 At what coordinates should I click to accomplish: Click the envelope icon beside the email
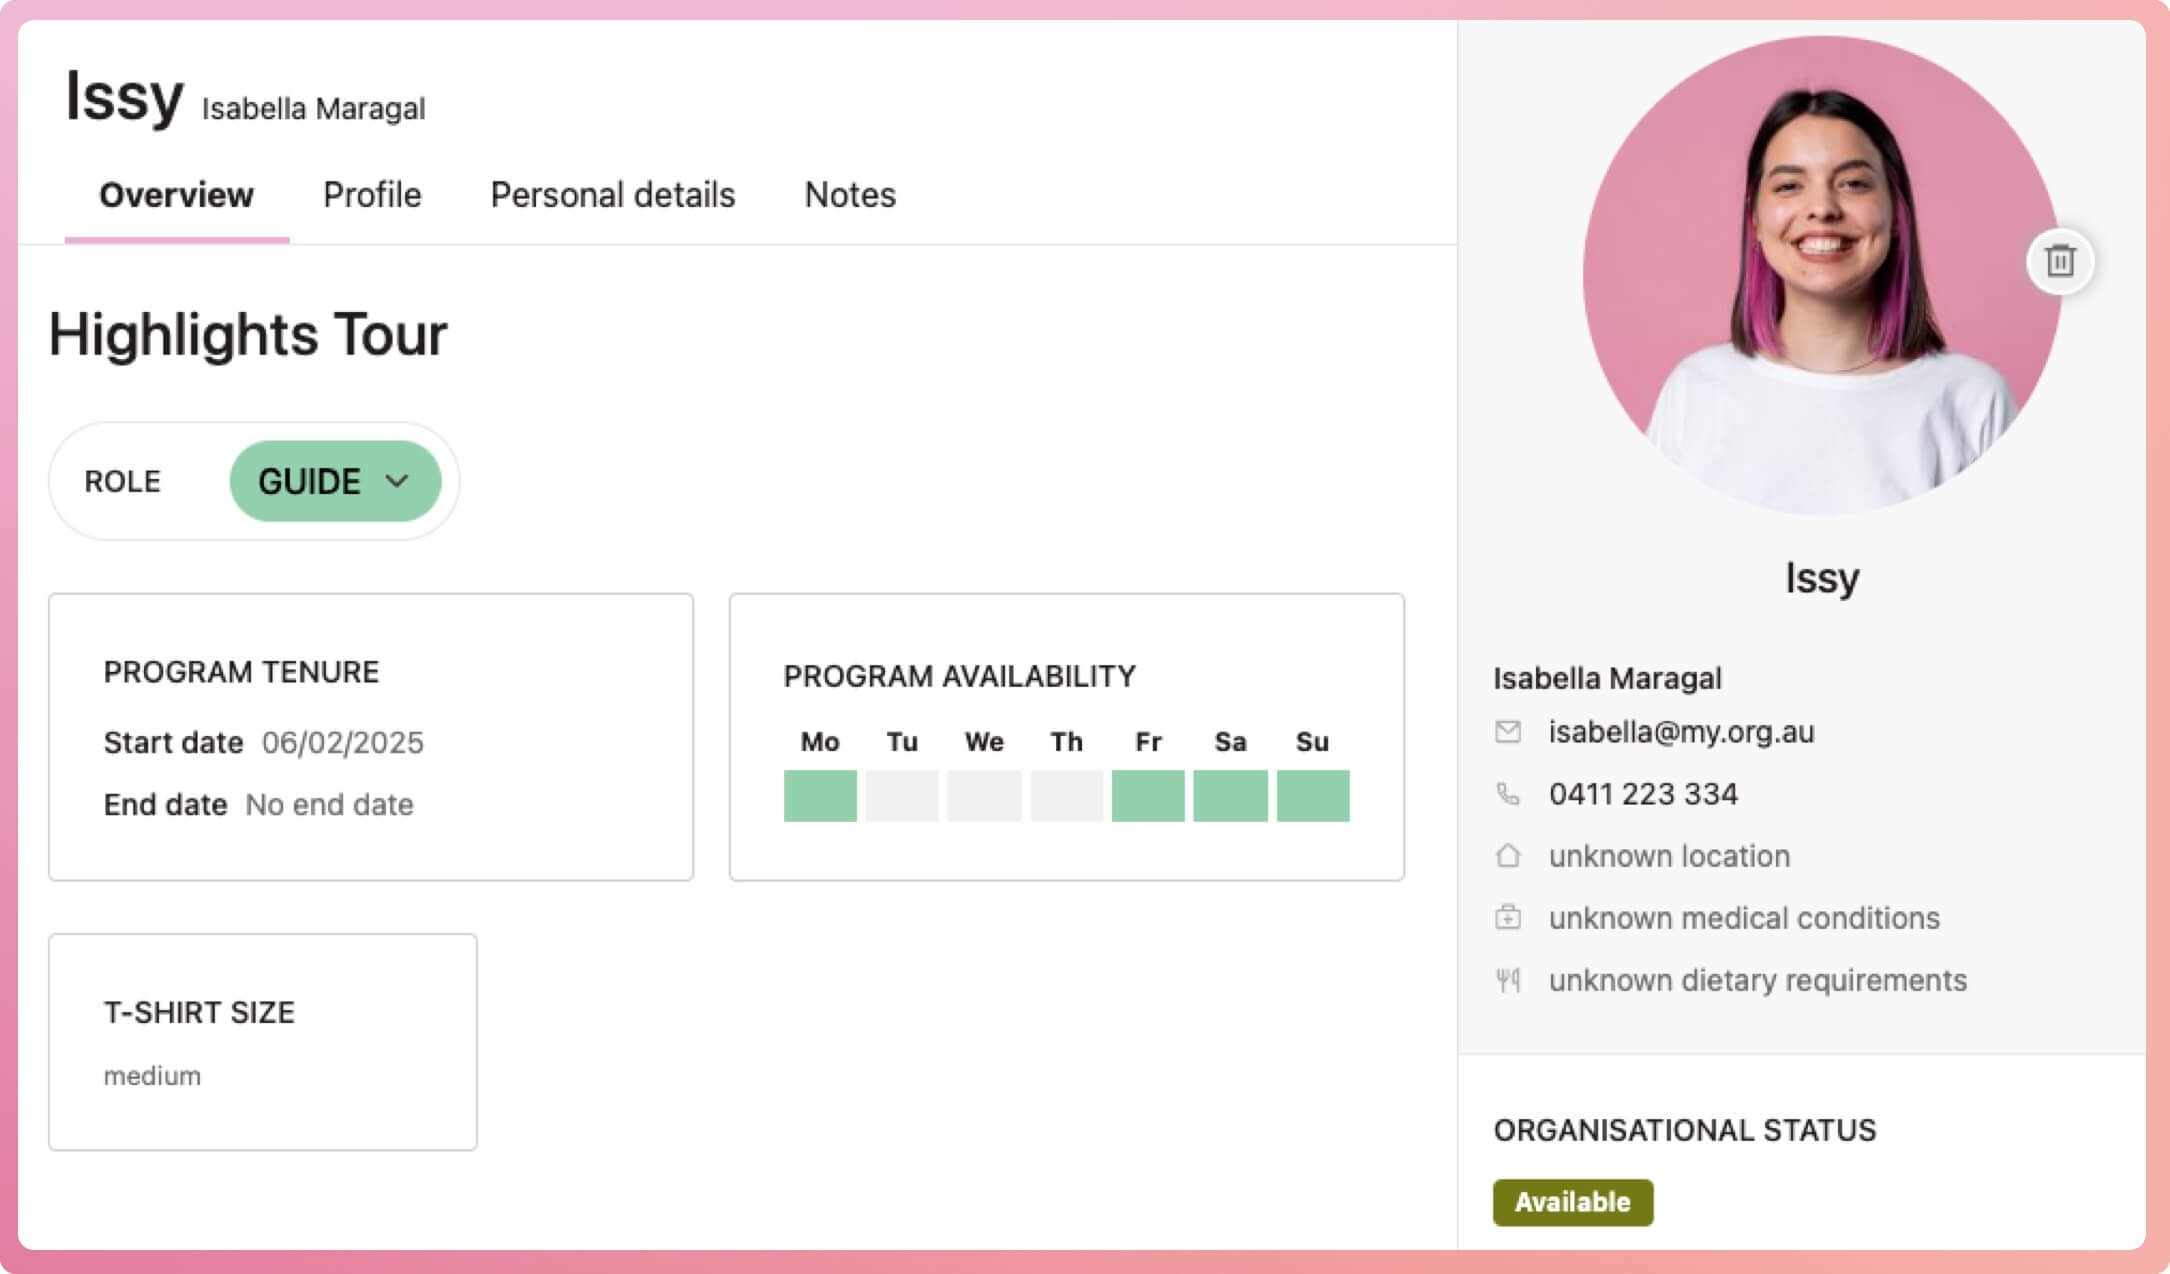[x=1508, y=732]
